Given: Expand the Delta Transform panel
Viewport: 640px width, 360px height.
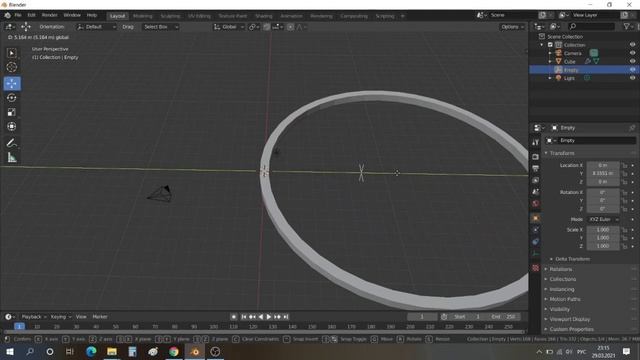Looking at the screenshot, I should click(572, 259).
